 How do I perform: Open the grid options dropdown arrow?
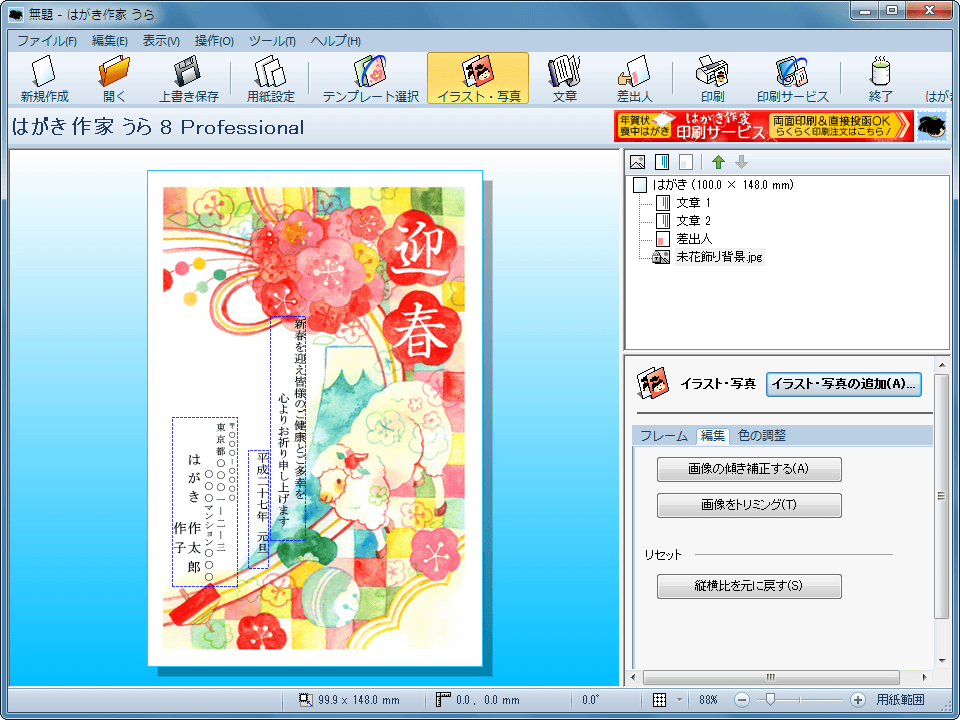click(x=679, y=700)
